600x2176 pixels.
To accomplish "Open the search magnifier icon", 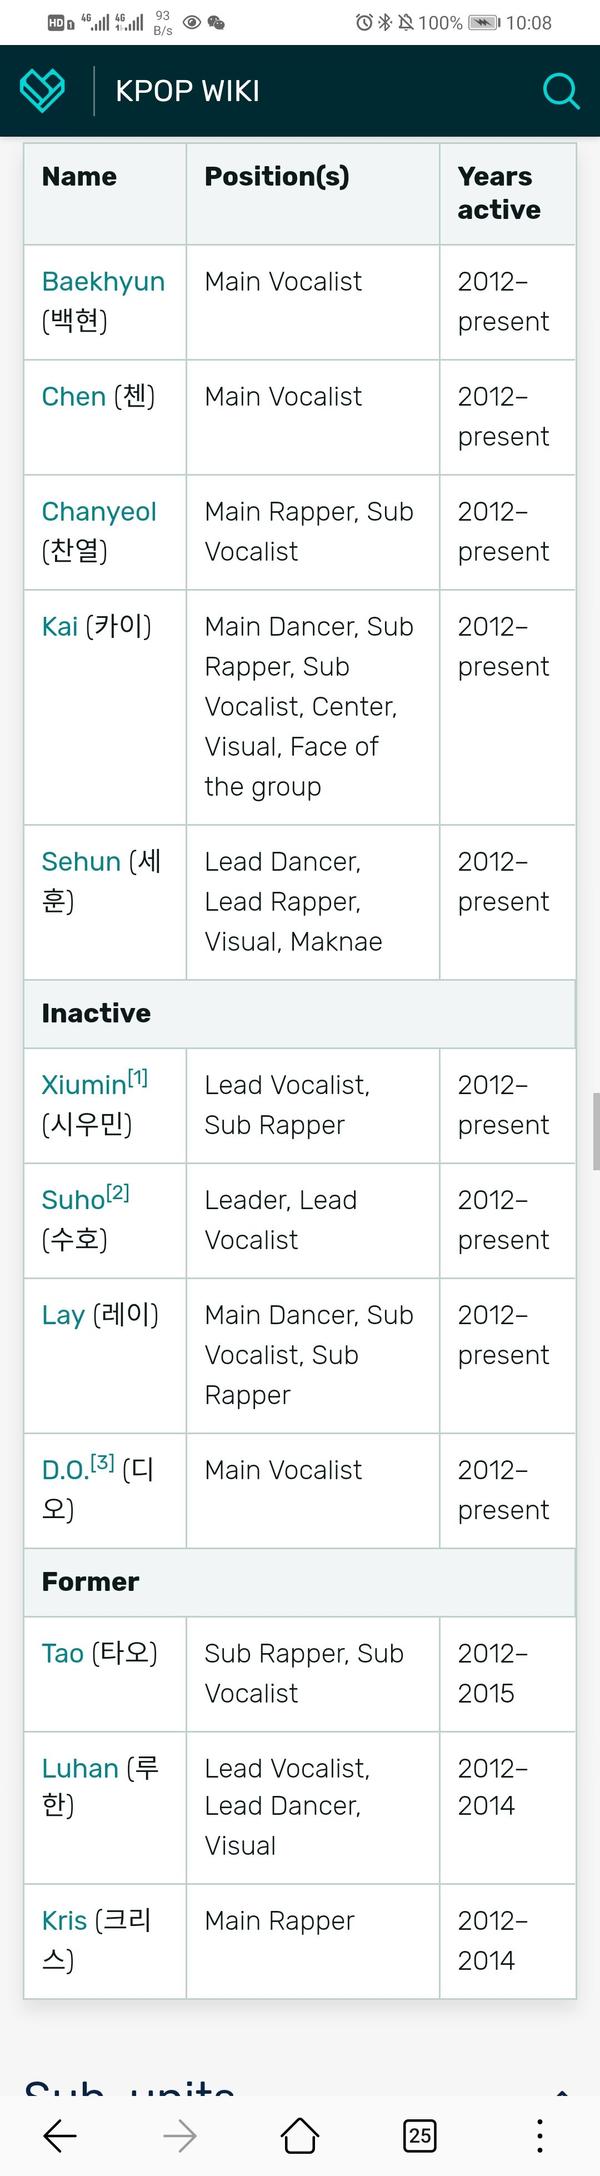I will (561, 91).
